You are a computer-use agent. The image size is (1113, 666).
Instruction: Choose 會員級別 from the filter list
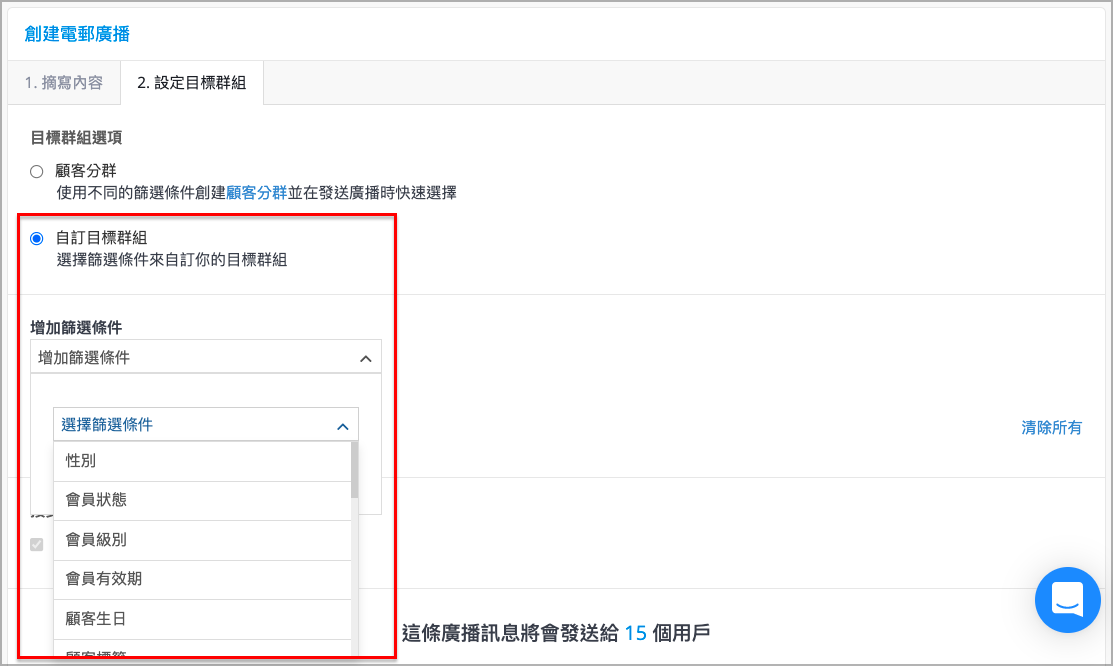click(202, 540)
